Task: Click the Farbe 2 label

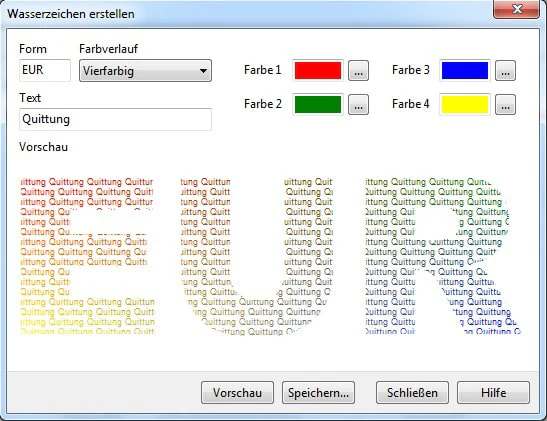Action: [263, 104]
